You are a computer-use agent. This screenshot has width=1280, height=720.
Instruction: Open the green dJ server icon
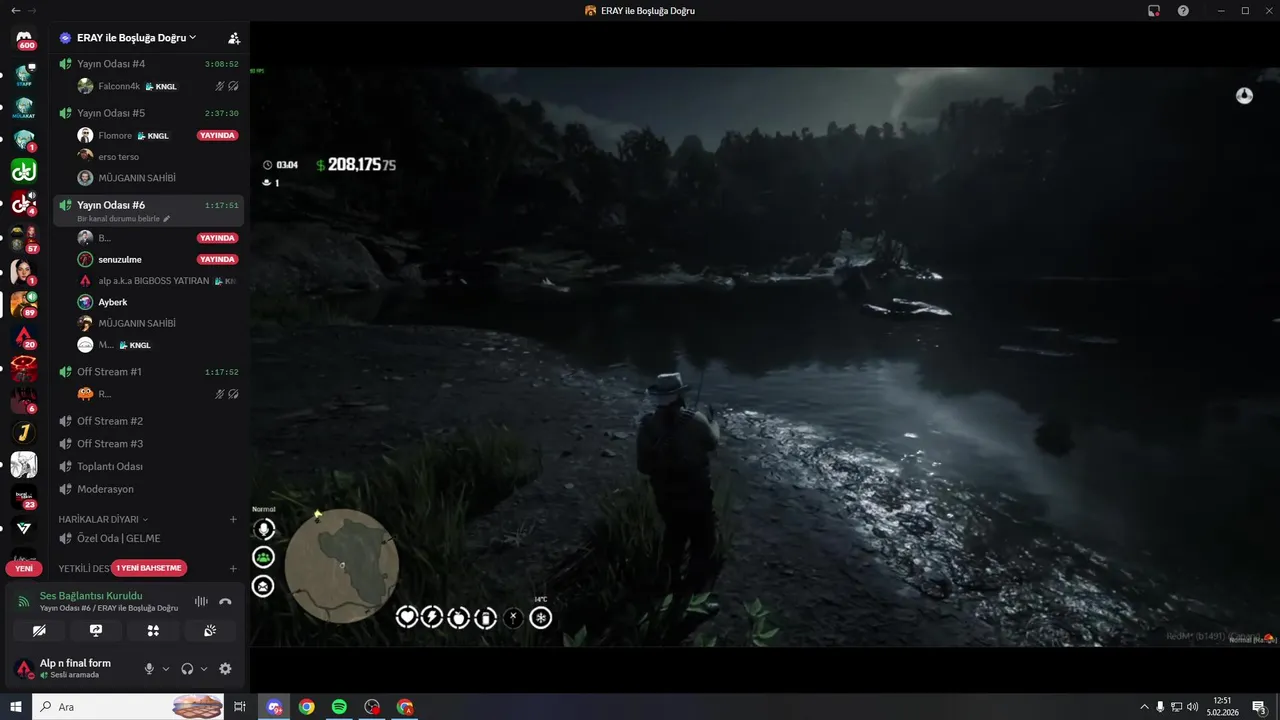click(24, 171)
